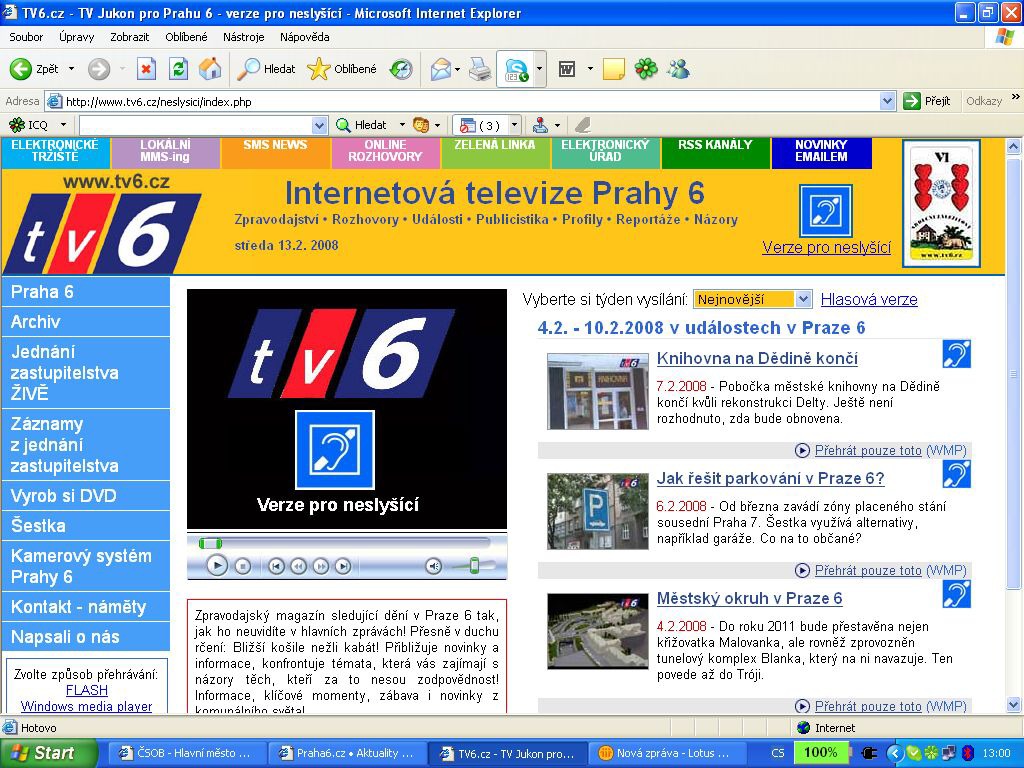The height and width of the screenshot is (768, 1024).
Task: Play the video in the media player
Action: coord(217,566)
